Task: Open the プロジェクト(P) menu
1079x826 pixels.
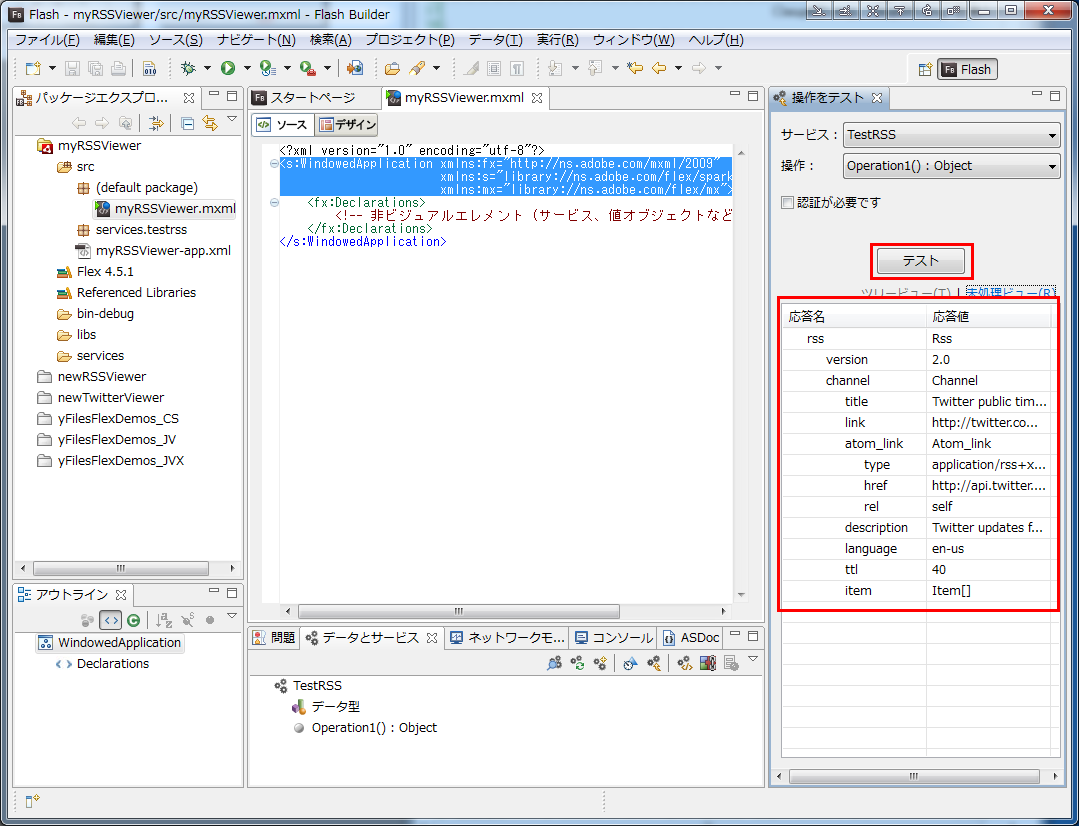Action: coord(410,40)
